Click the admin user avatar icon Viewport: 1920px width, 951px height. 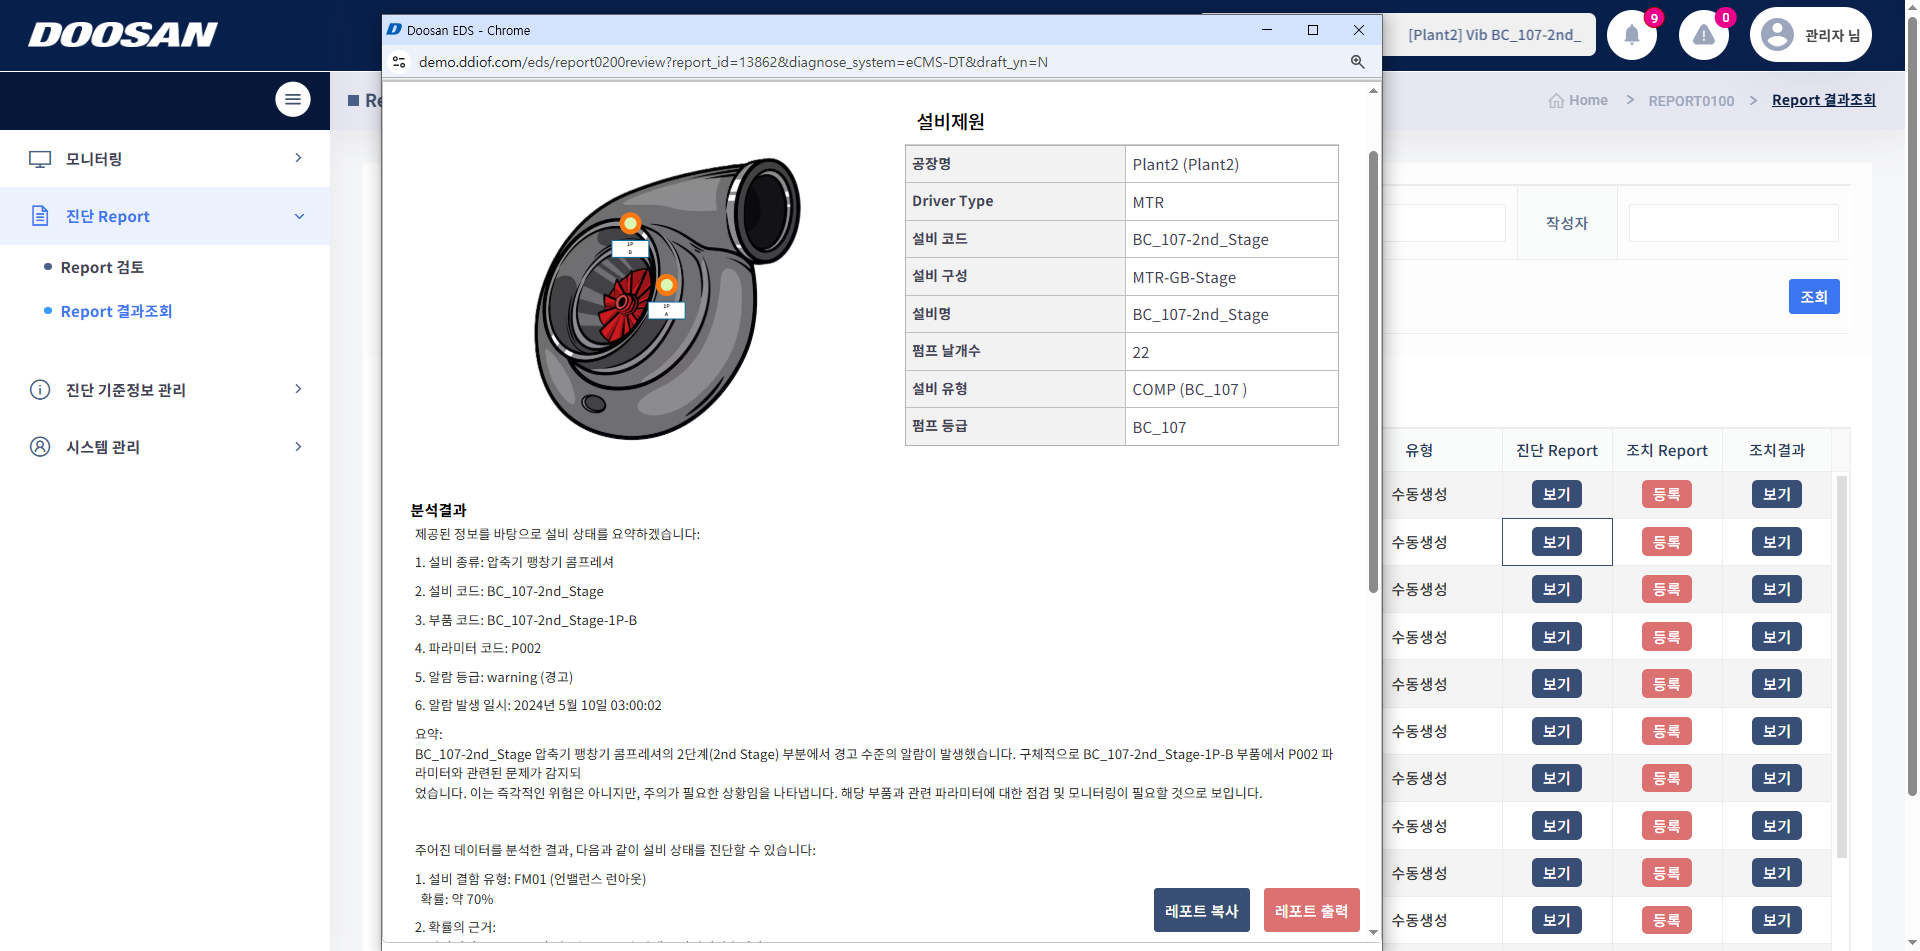pos(1777,35)
